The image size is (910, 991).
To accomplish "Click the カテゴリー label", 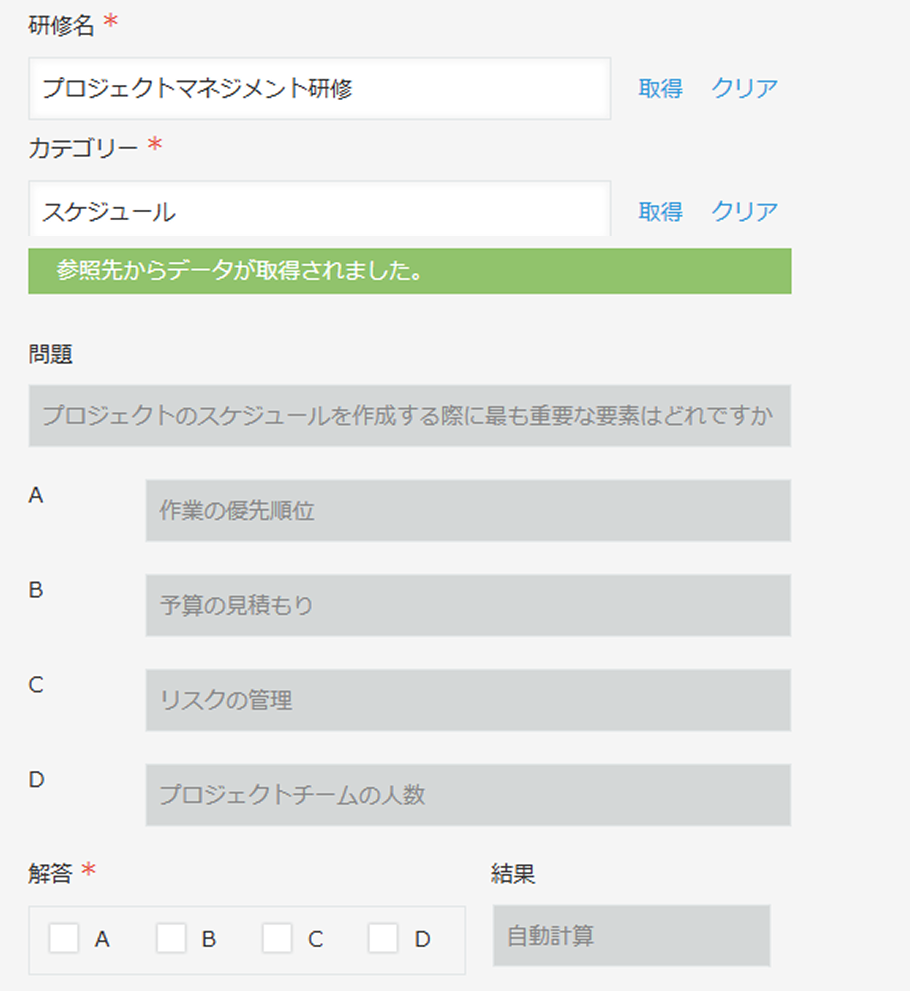I will tap(83, 149).
